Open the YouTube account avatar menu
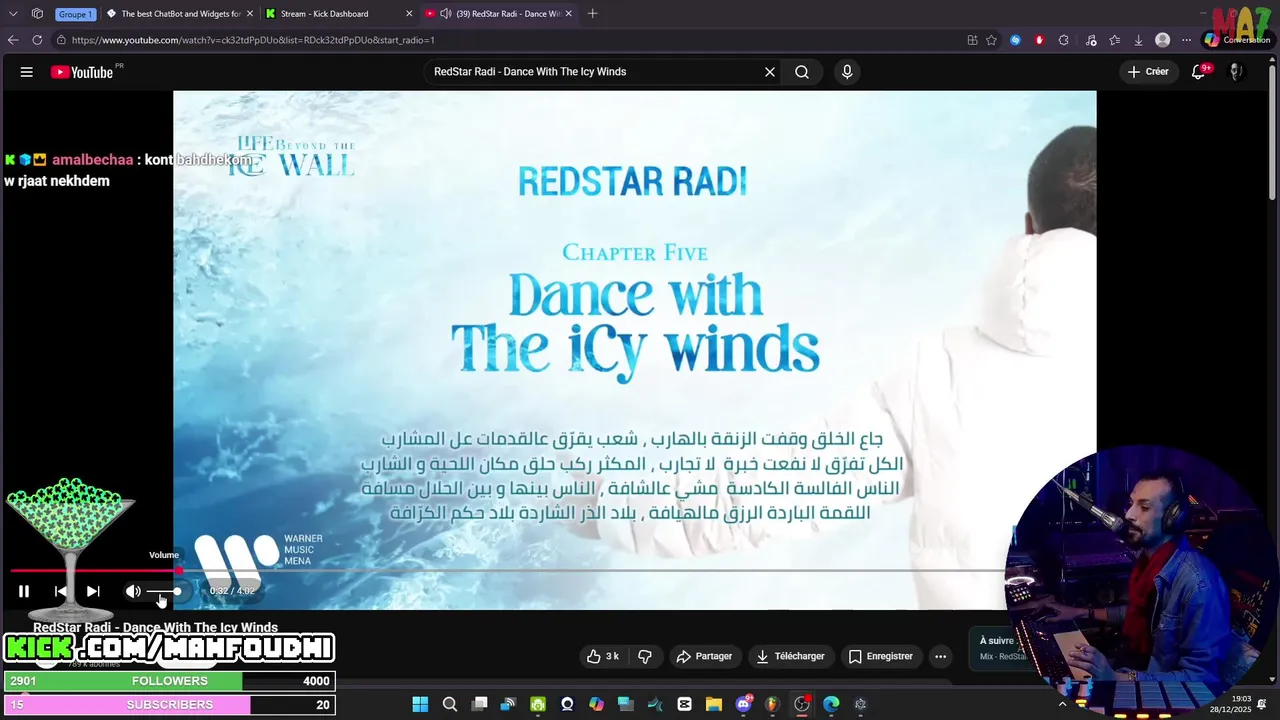This screenshot has width=1280, height=720. click(1236, 72)
